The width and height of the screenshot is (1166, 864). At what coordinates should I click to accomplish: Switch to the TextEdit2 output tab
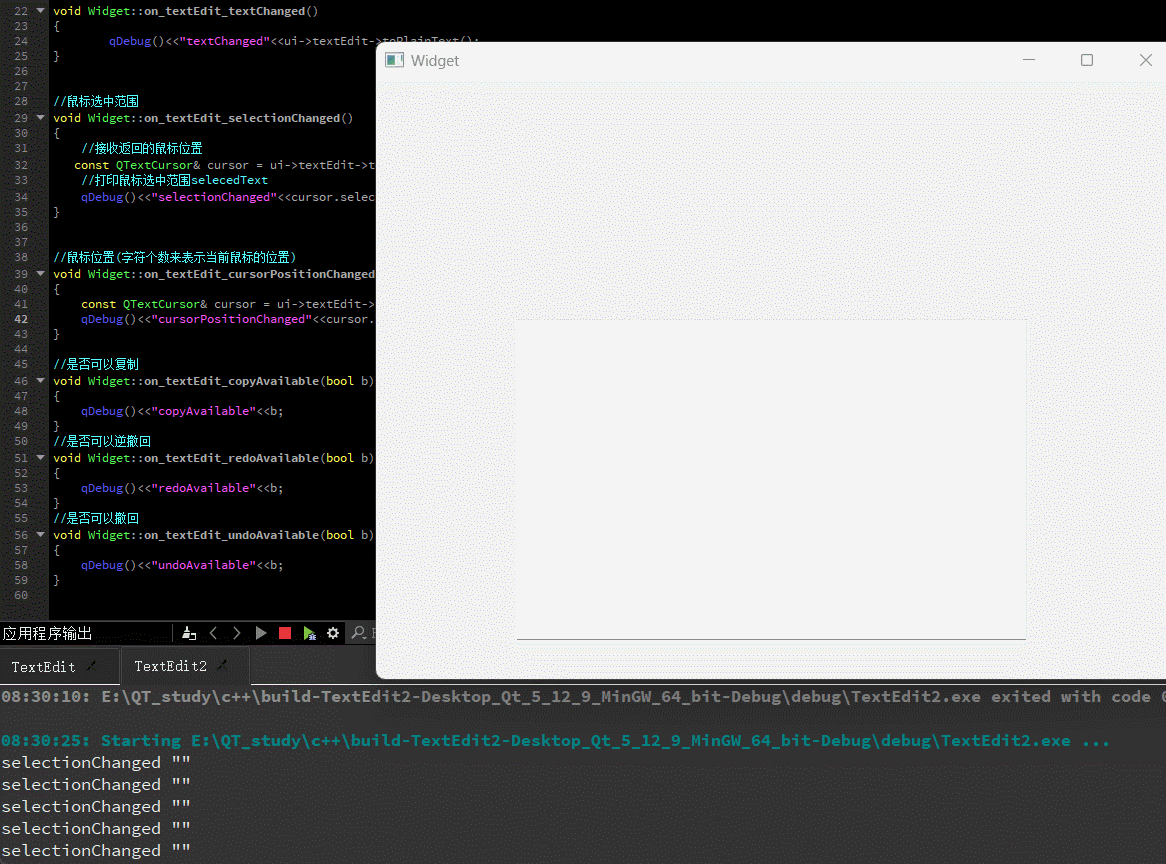[170, 666]
